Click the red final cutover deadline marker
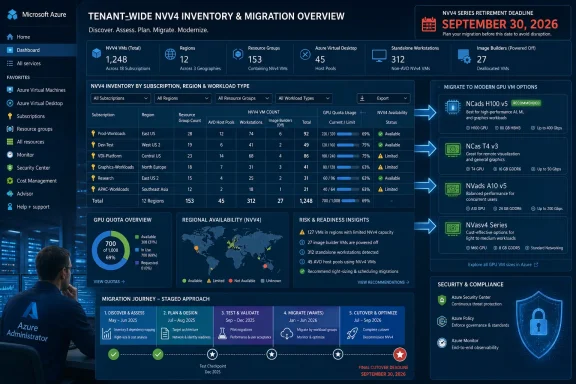The height and width of the screenshot is (384, 576). point(400,355)
